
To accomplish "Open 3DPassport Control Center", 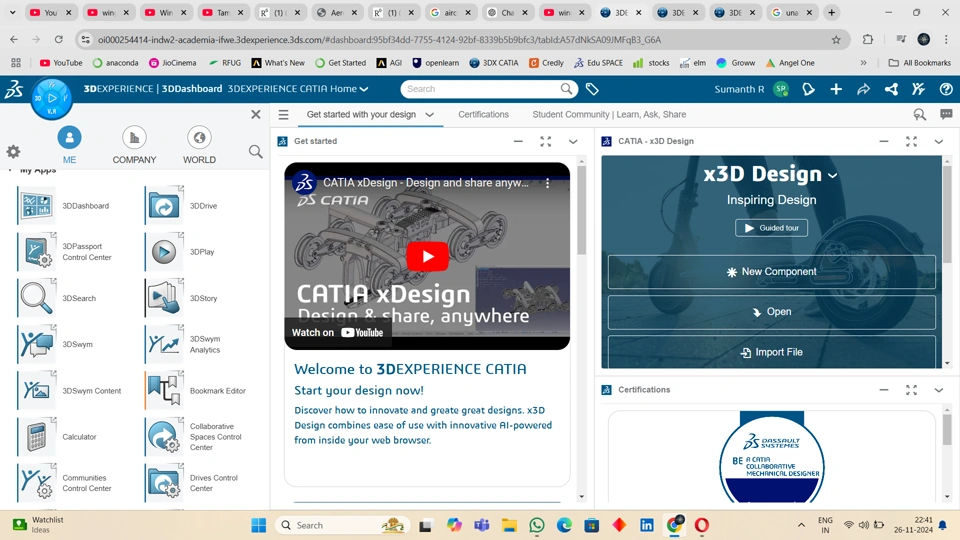I will point(37,252).
